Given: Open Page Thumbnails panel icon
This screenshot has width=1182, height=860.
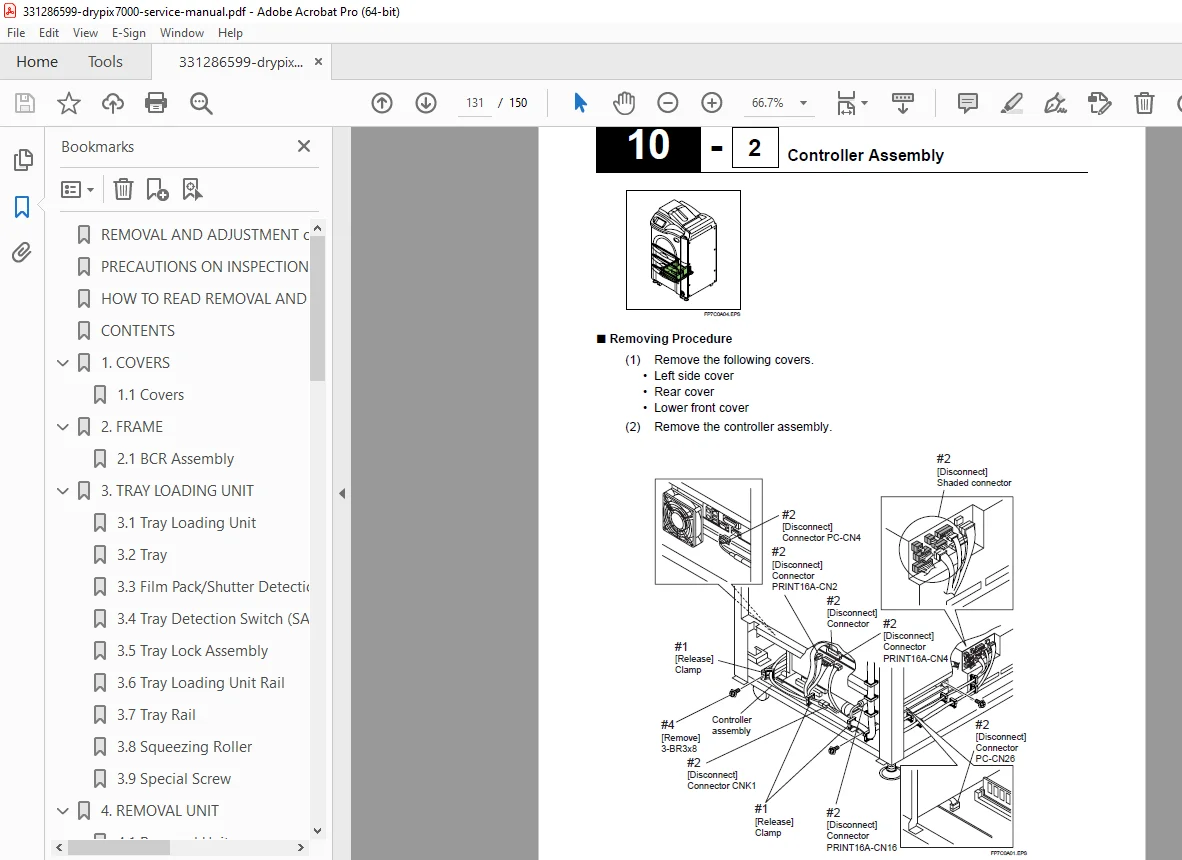Looking at the screenshot, I should coord(23,160).
